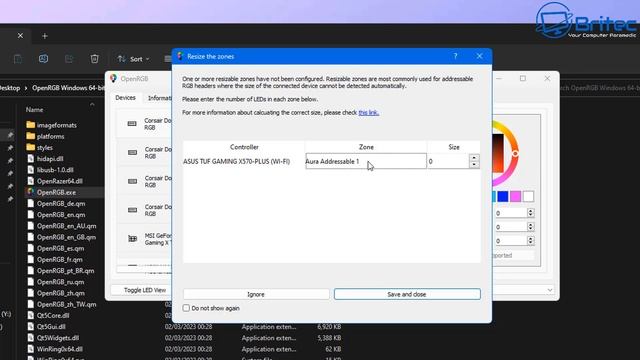Click the top color value spinbox arrows
This screenshot has height=360, width=640.
pos(531,213)
